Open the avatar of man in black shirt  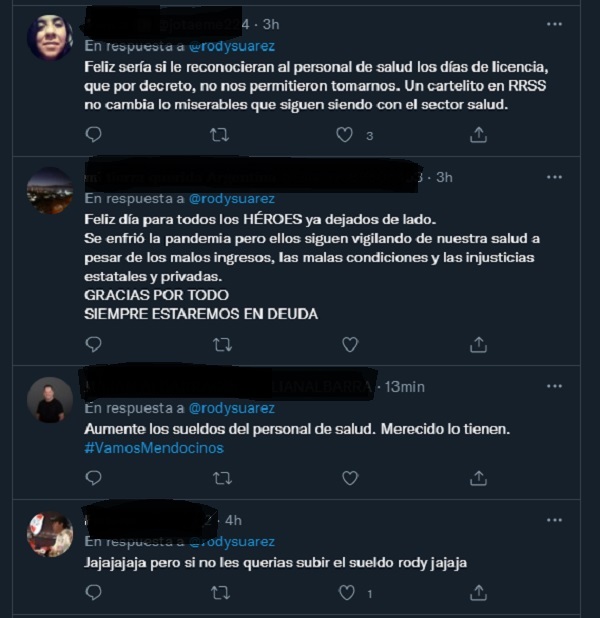point(50,400)
